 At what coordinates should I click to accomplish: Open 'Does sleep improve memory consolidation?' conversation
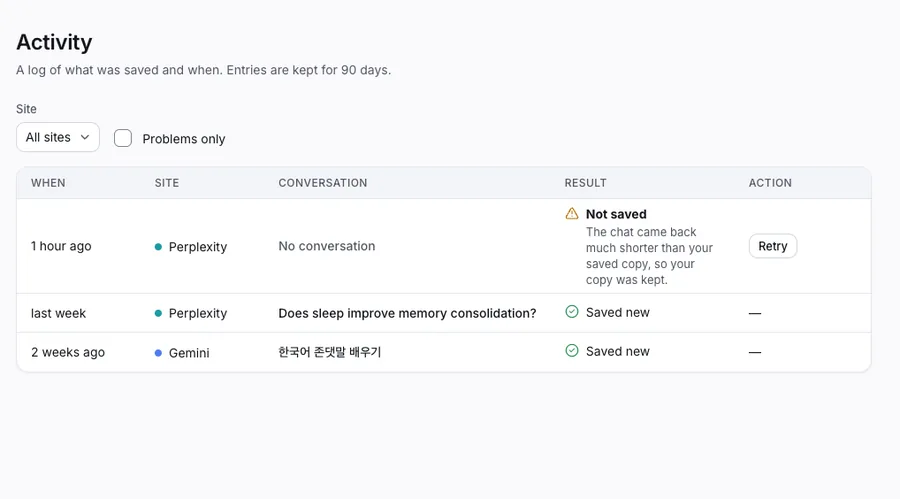408,313
